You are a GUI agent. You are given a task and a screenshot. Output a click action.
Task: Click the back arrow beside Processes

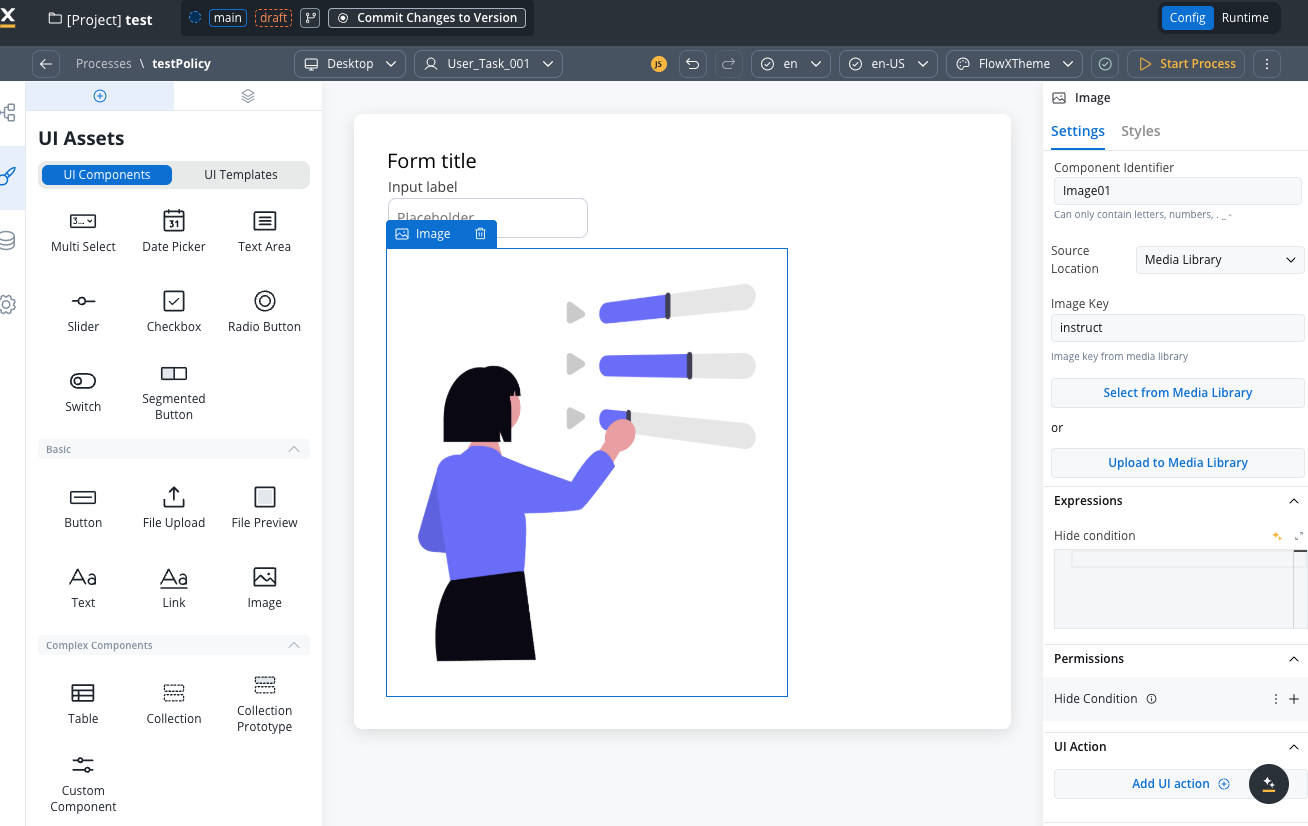[x=46, y=64]
